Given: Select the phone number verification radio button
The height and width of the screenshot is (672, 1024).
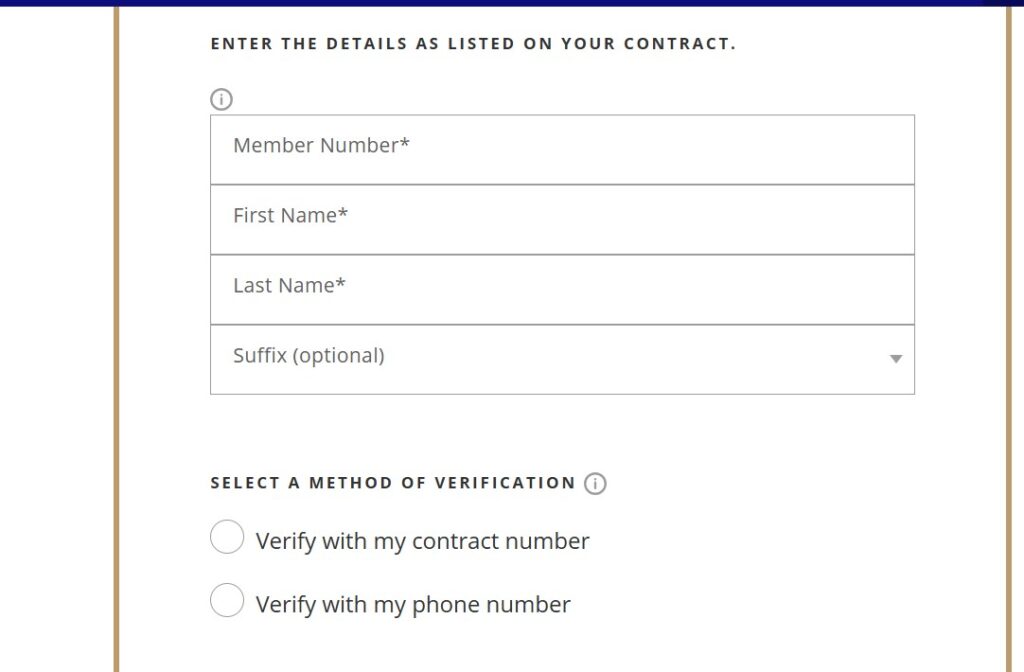Looking at the screenshot, I should [227, 600].
